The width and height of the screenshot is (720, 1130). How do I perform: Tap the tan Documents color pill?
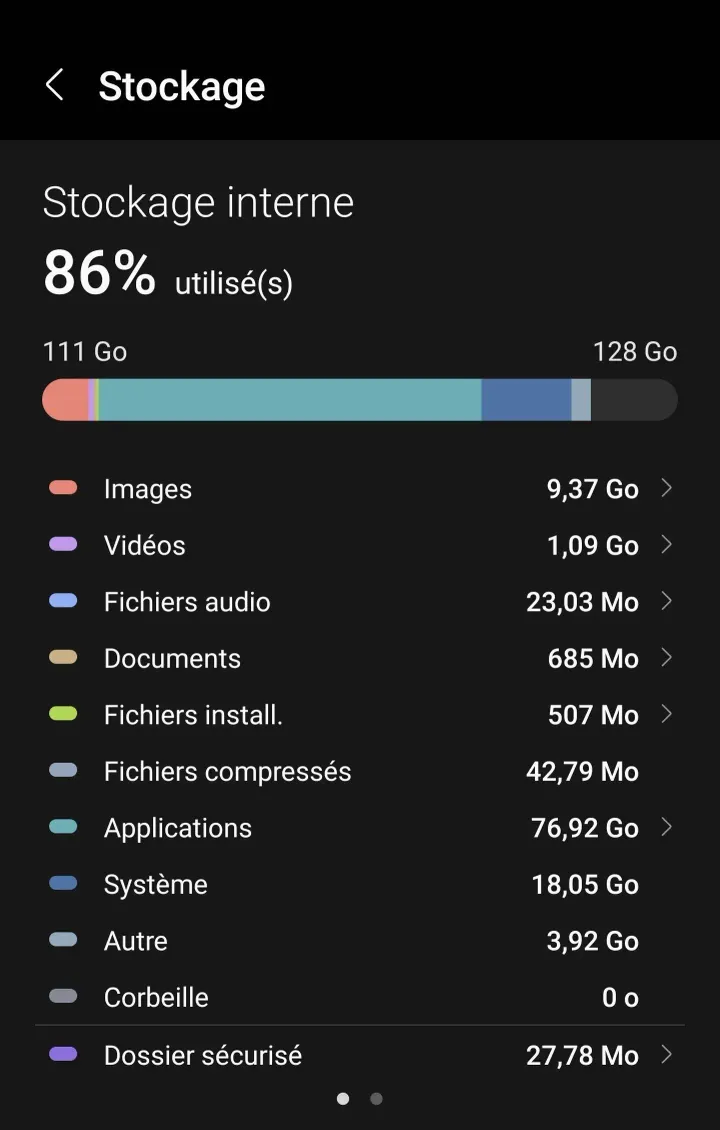tap(63, 658)
